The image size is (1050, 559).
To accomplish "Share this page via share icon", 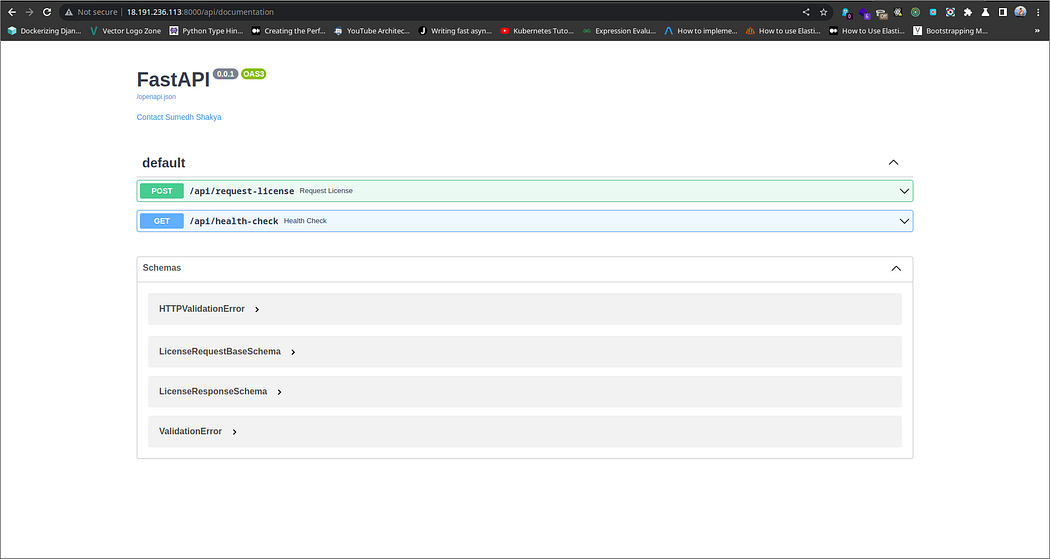I will (806, 12).
